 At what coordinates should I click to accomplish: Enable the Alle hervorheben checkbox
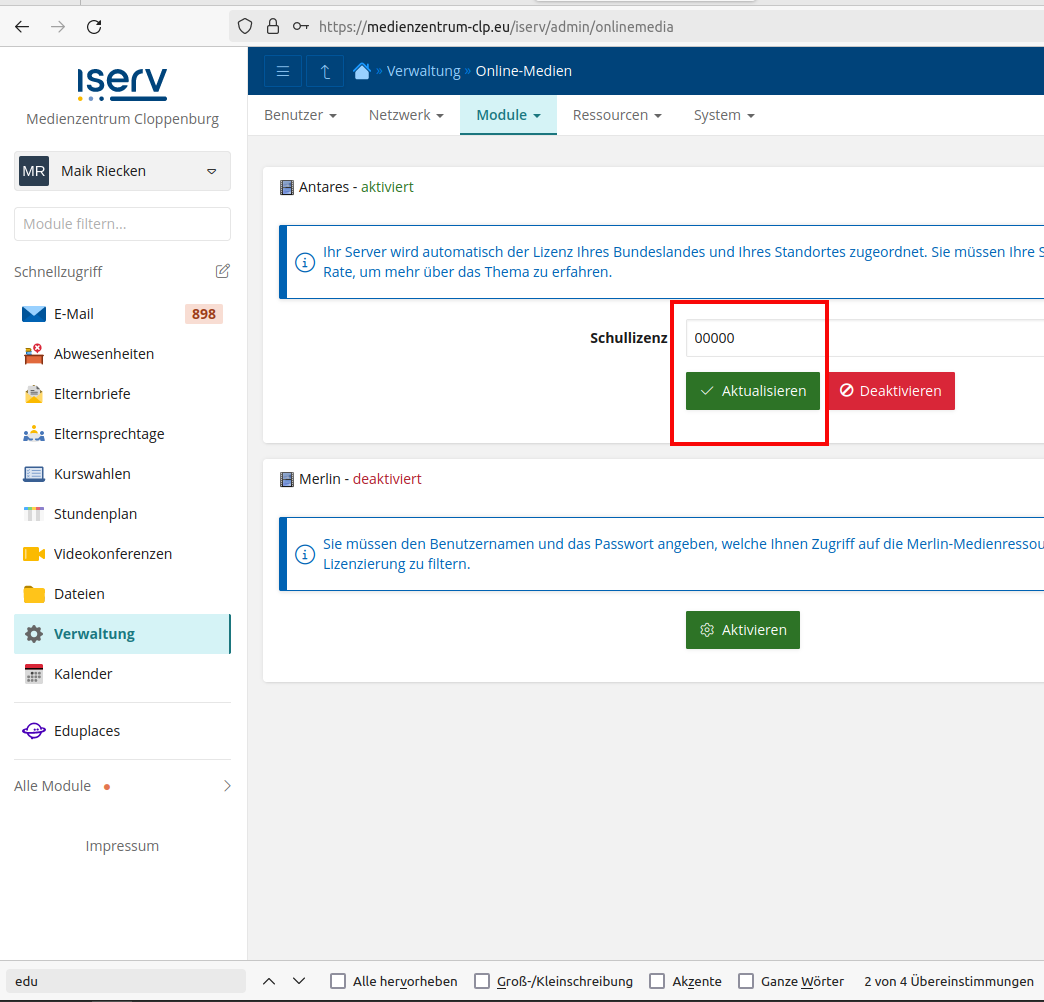pos(338,981)
